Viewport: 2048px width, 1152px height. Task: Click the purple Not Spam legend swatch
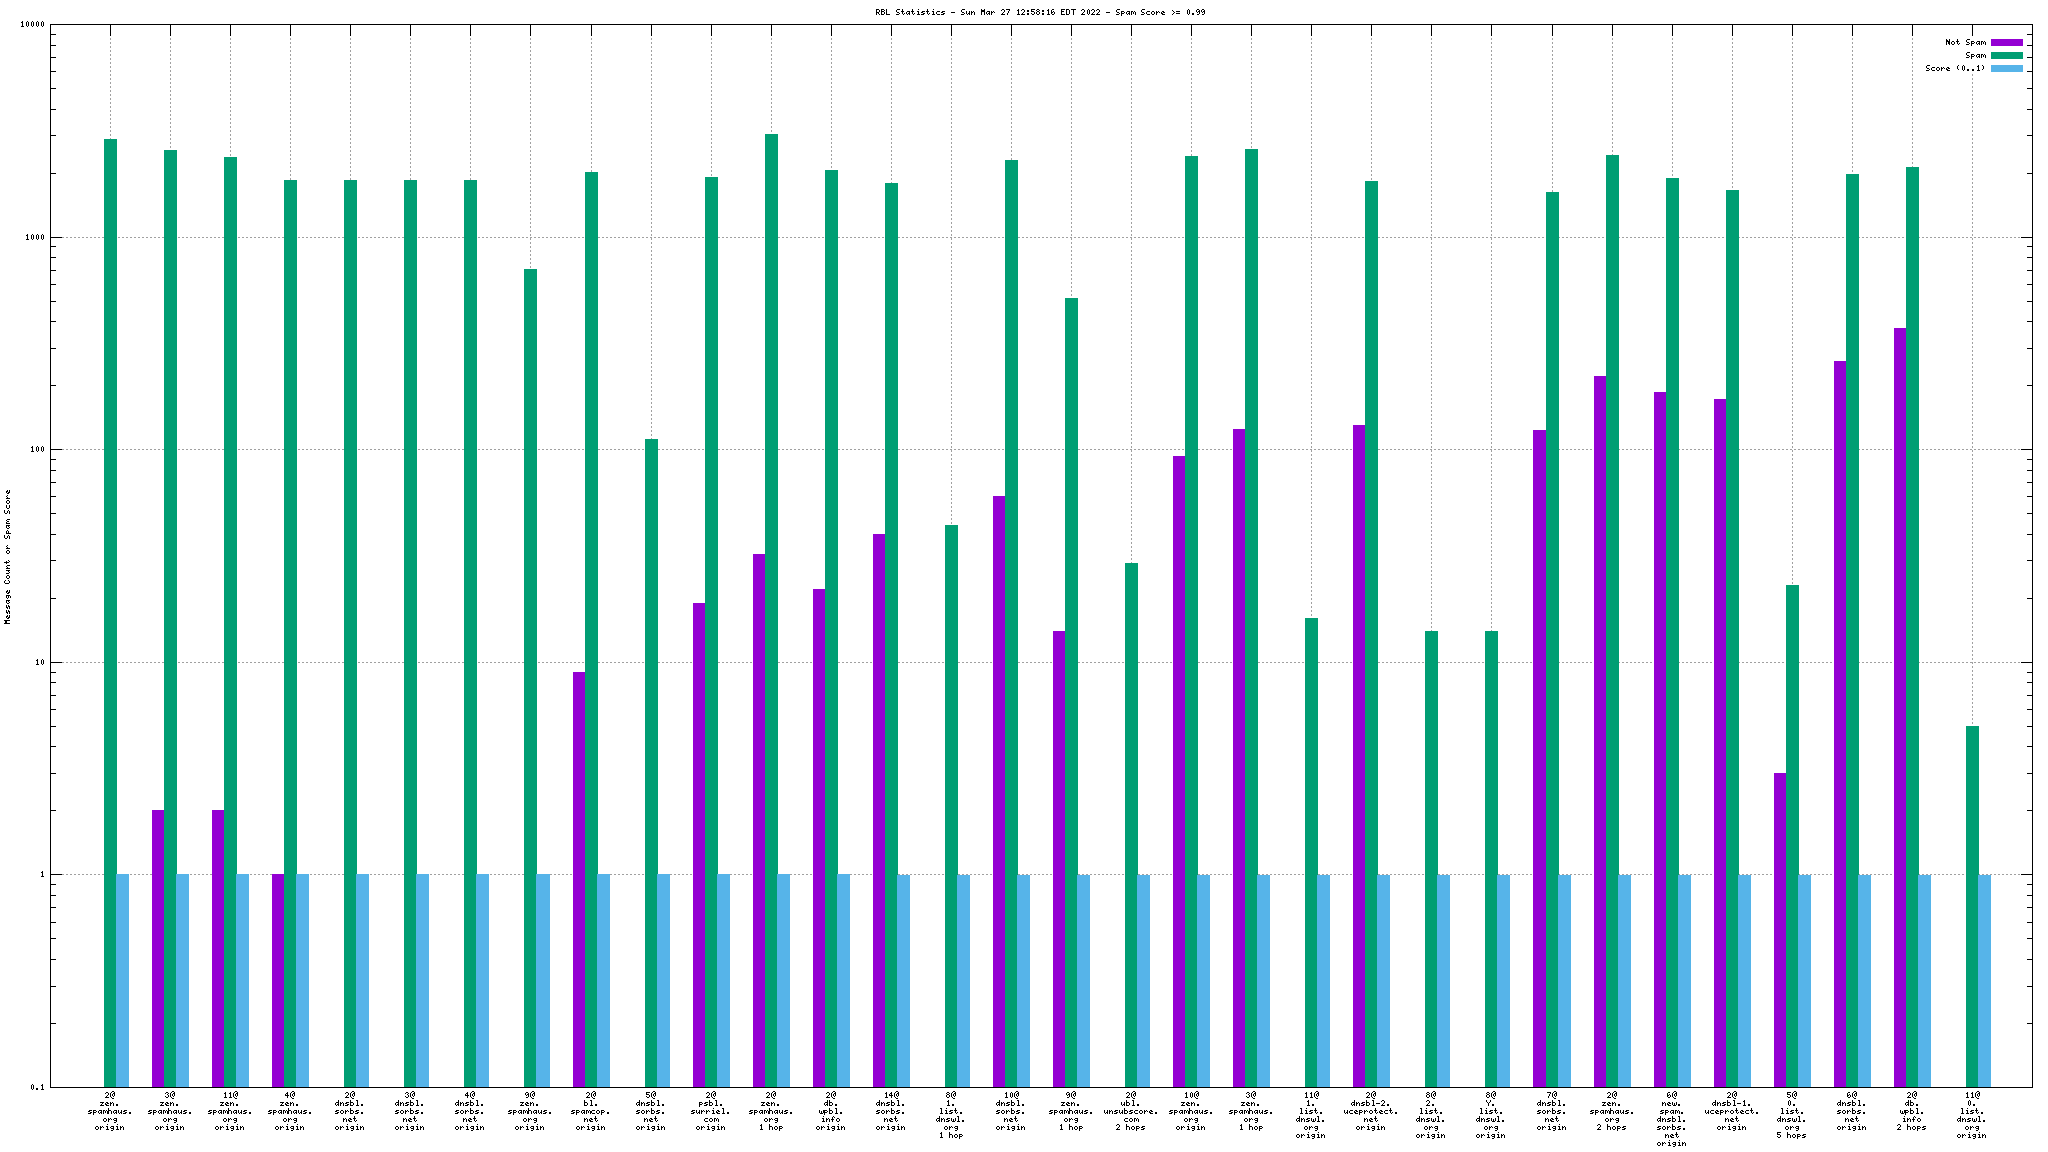click(x=2006, y=42)
